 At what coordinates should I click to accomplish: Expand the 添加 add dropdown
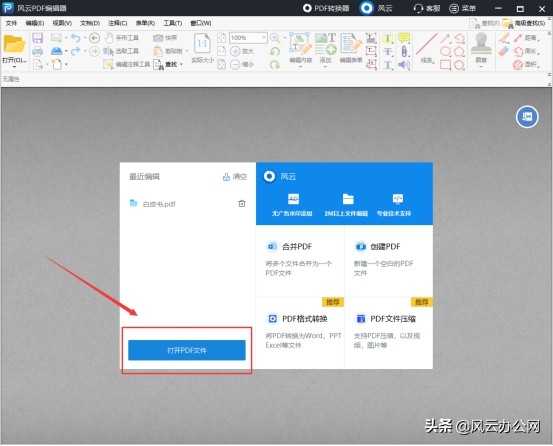[x=325, y=66]
